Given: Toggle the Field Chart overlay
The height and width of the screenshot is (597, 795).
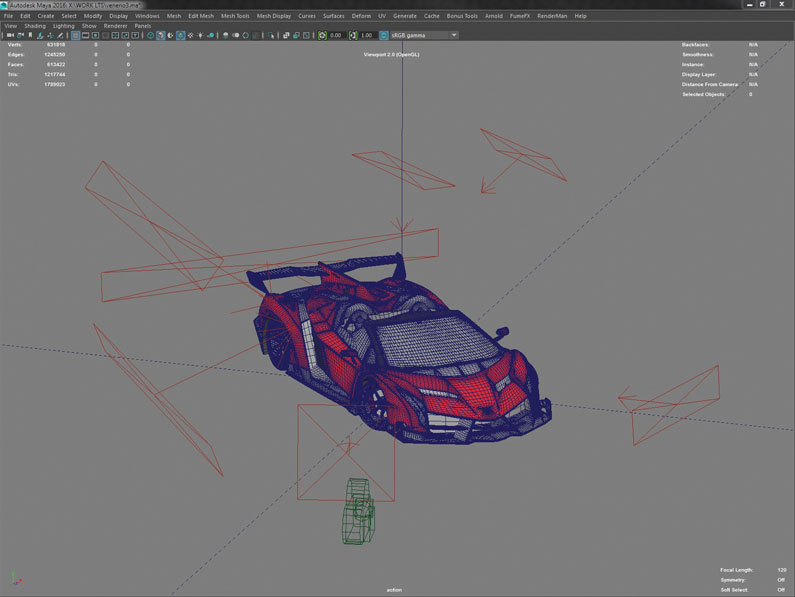Looking at the screenshot, I should pos(115,36).
